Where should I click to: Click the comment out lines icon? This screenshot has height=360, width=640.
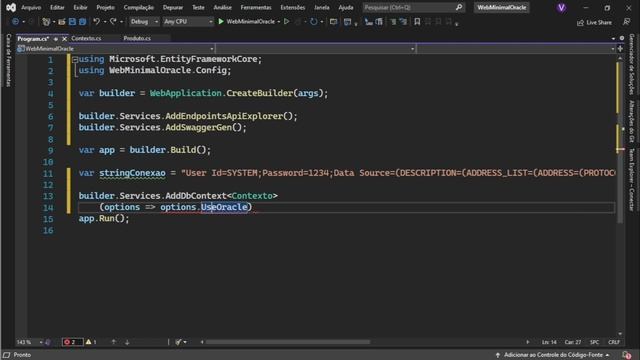(x=393, y=22)
